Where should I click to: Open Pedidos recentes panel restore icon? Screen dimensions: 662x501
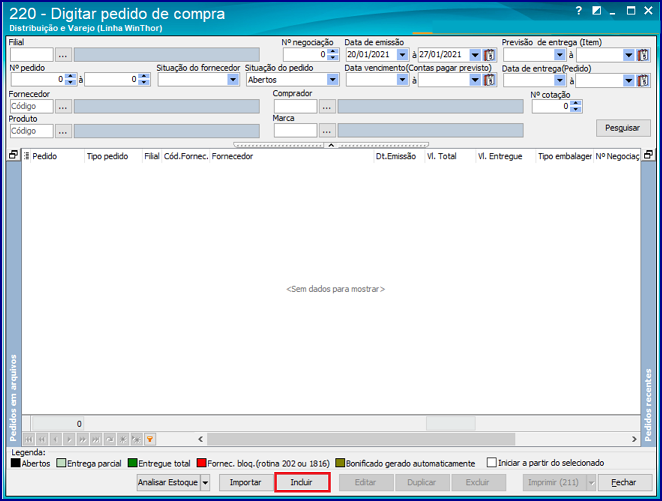pyautogui.click(x=648, y=155)
